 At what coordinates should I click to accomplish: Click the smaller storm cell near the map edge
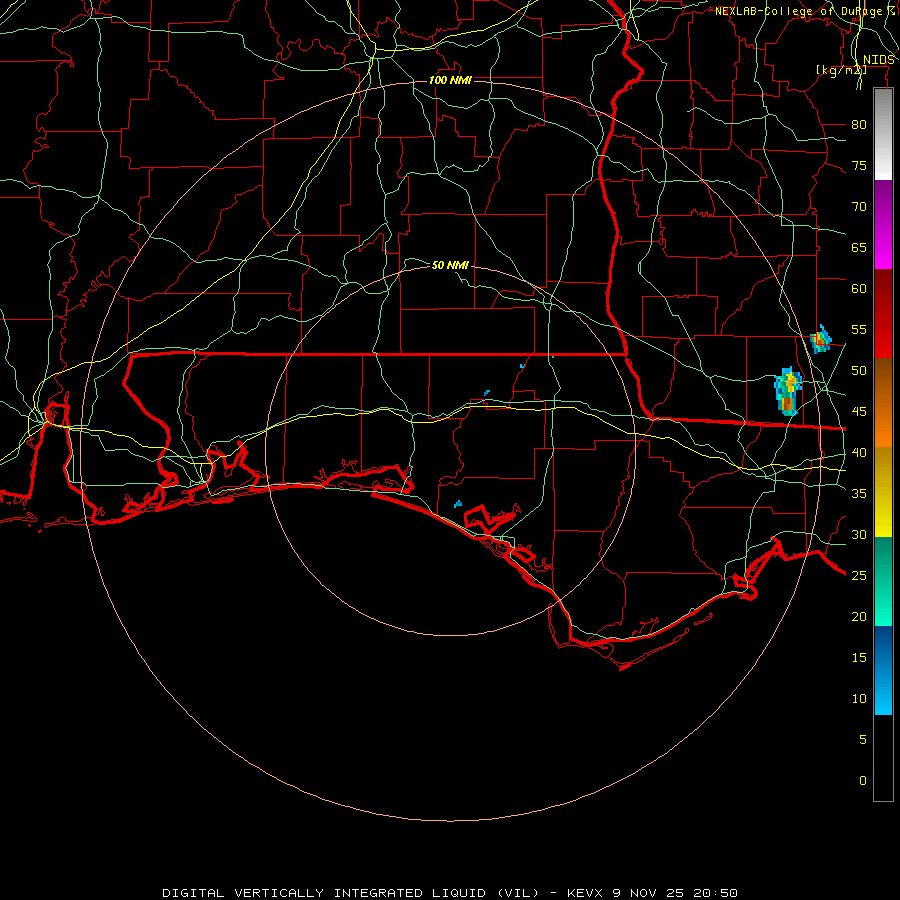click(x=821, y=339)
